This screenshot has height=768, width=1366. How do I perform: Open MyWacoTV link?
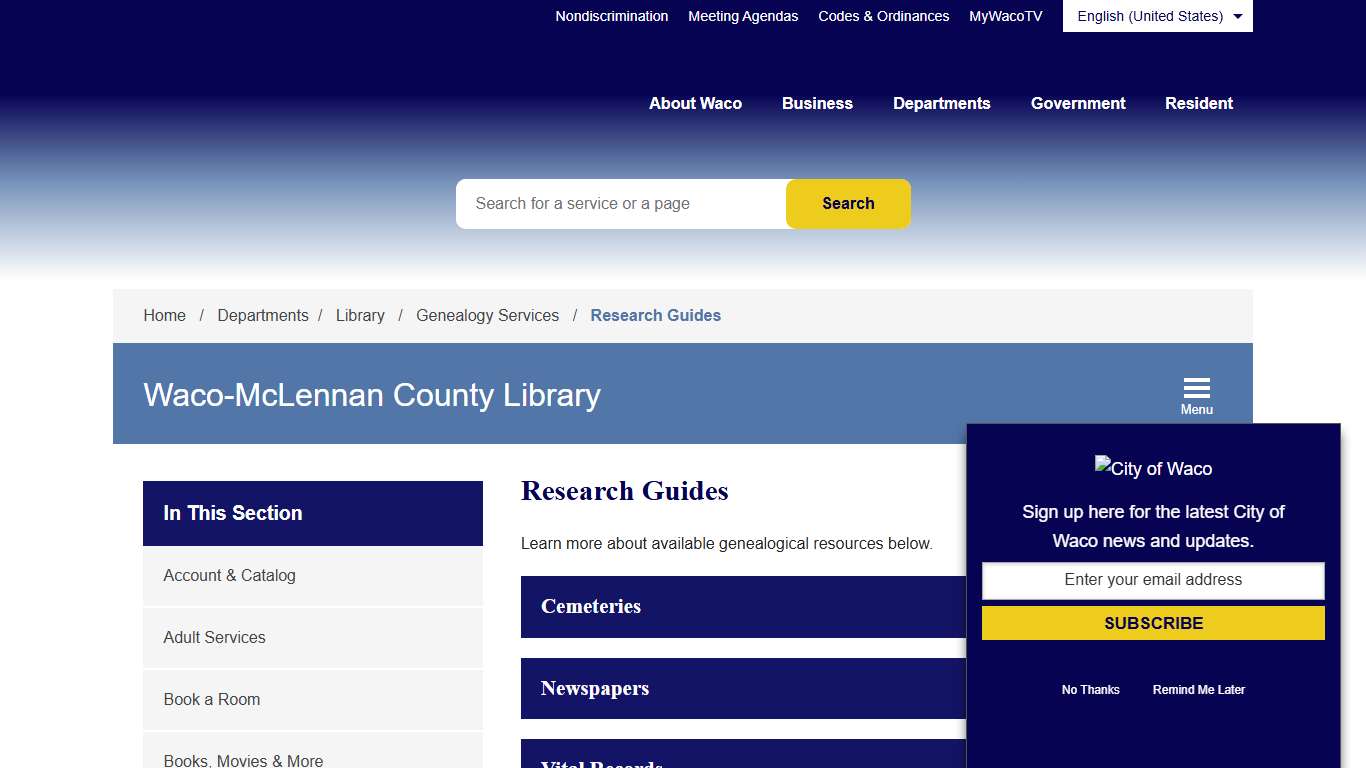(1004, 16)
